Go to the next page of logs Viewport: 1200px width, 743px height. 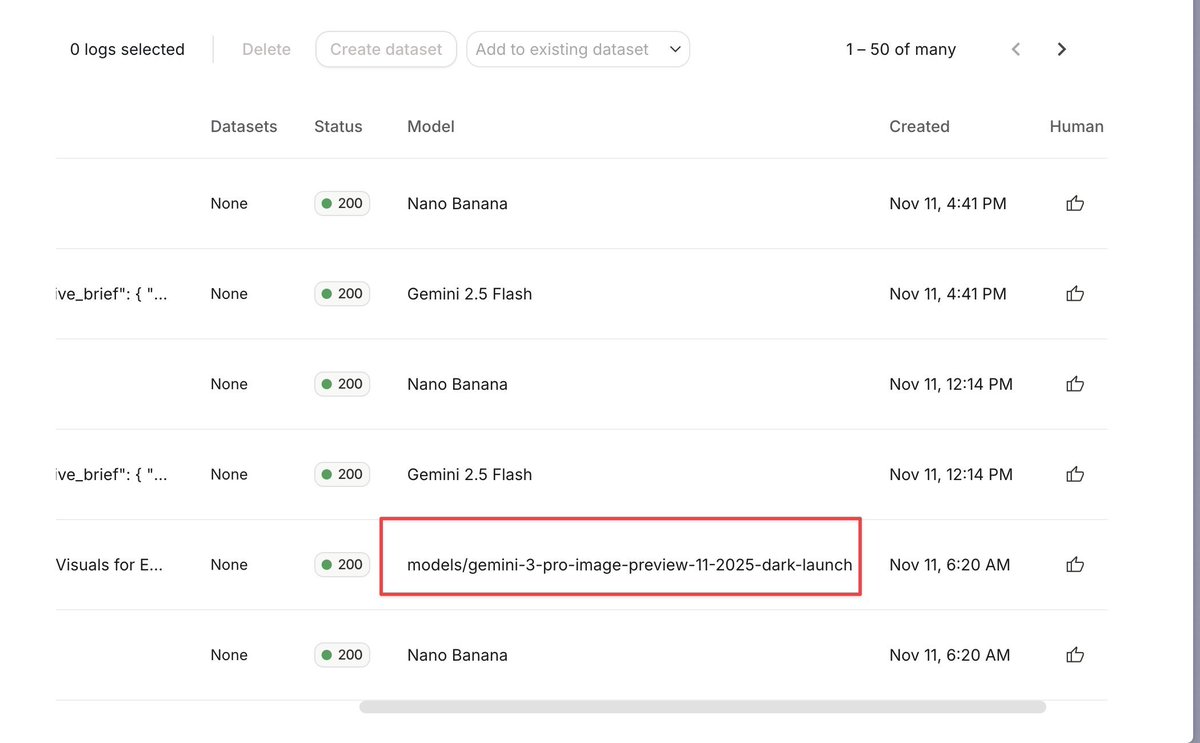(1061, 48)
